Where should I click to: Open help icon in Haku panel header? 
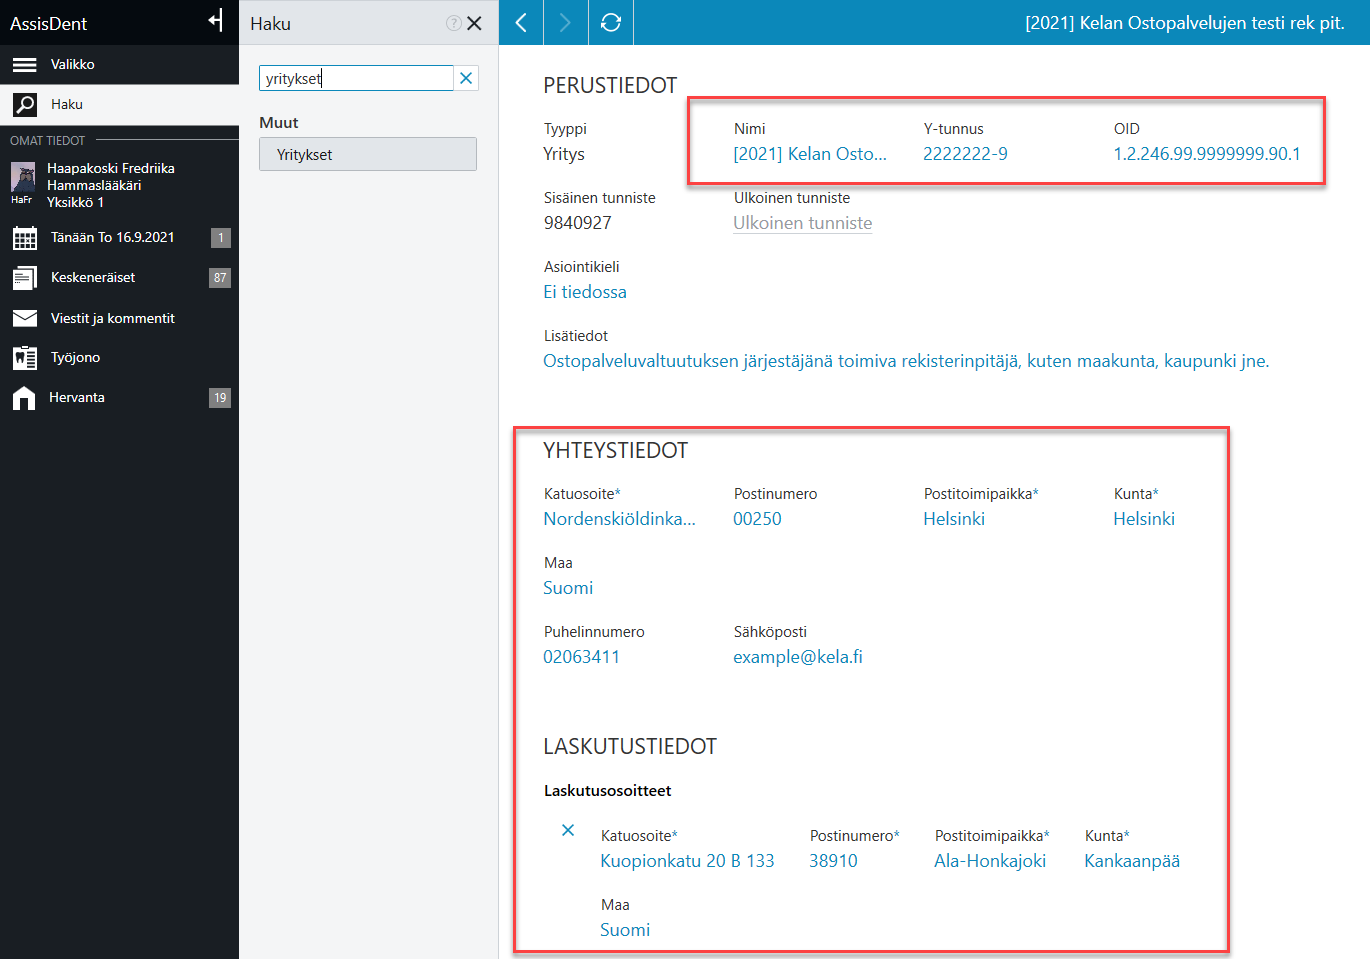tap(453, 23)
